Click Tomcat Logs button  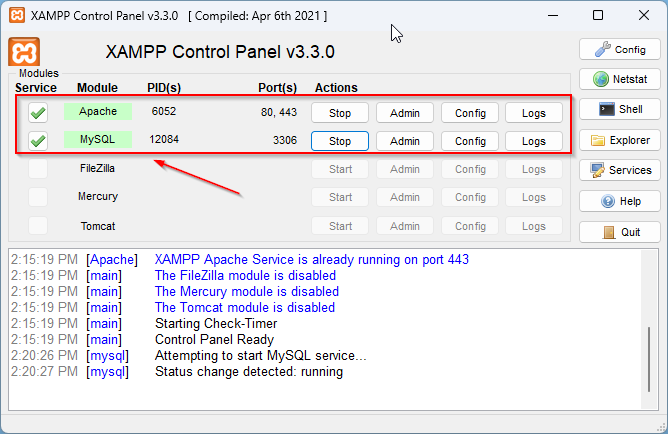point(534,226)
